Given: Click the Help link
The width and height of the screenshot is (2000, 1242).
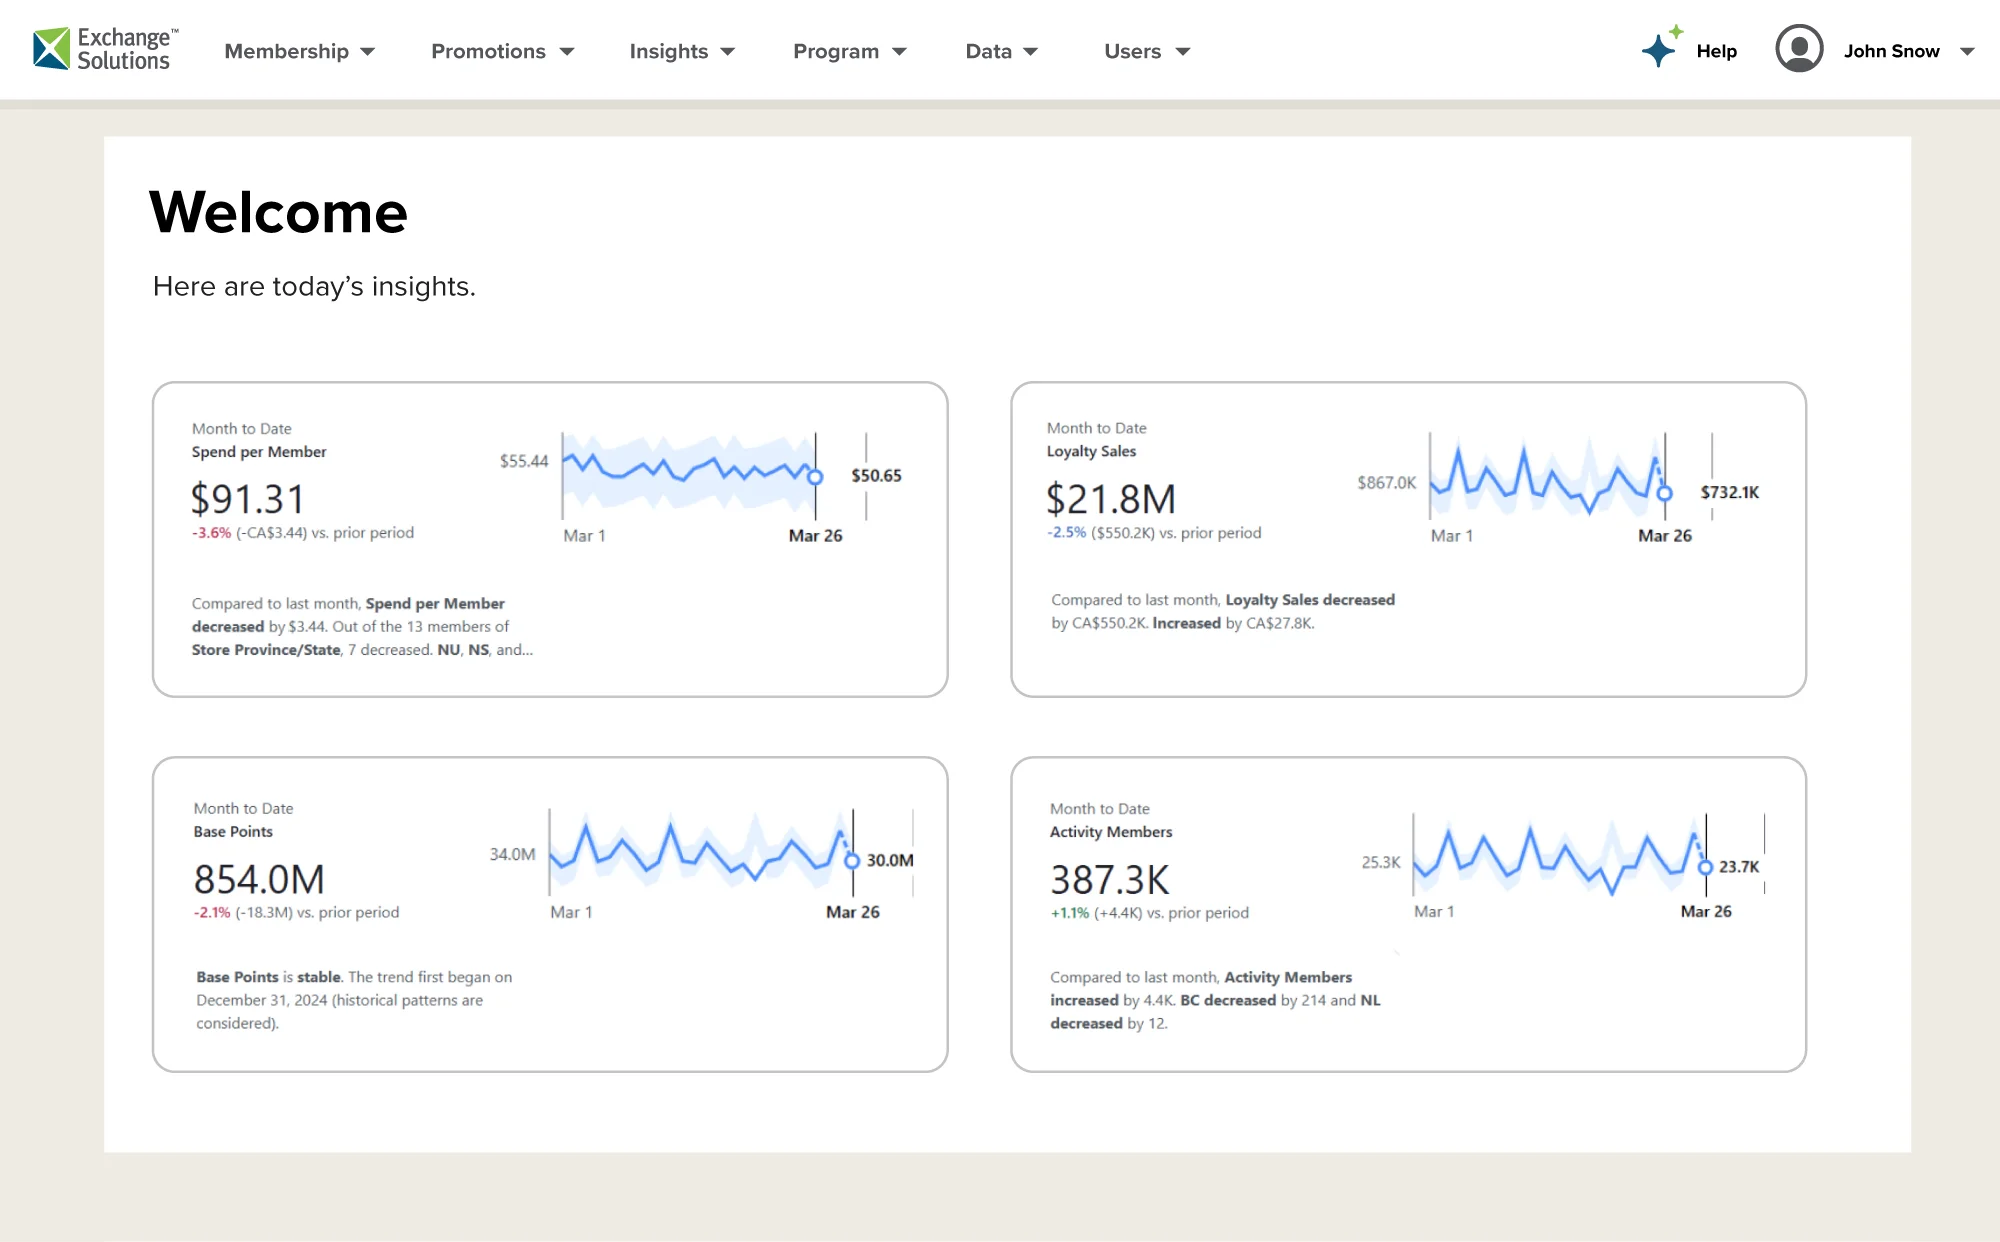Looking at the screenshot, I should [x=1715, y=51].
